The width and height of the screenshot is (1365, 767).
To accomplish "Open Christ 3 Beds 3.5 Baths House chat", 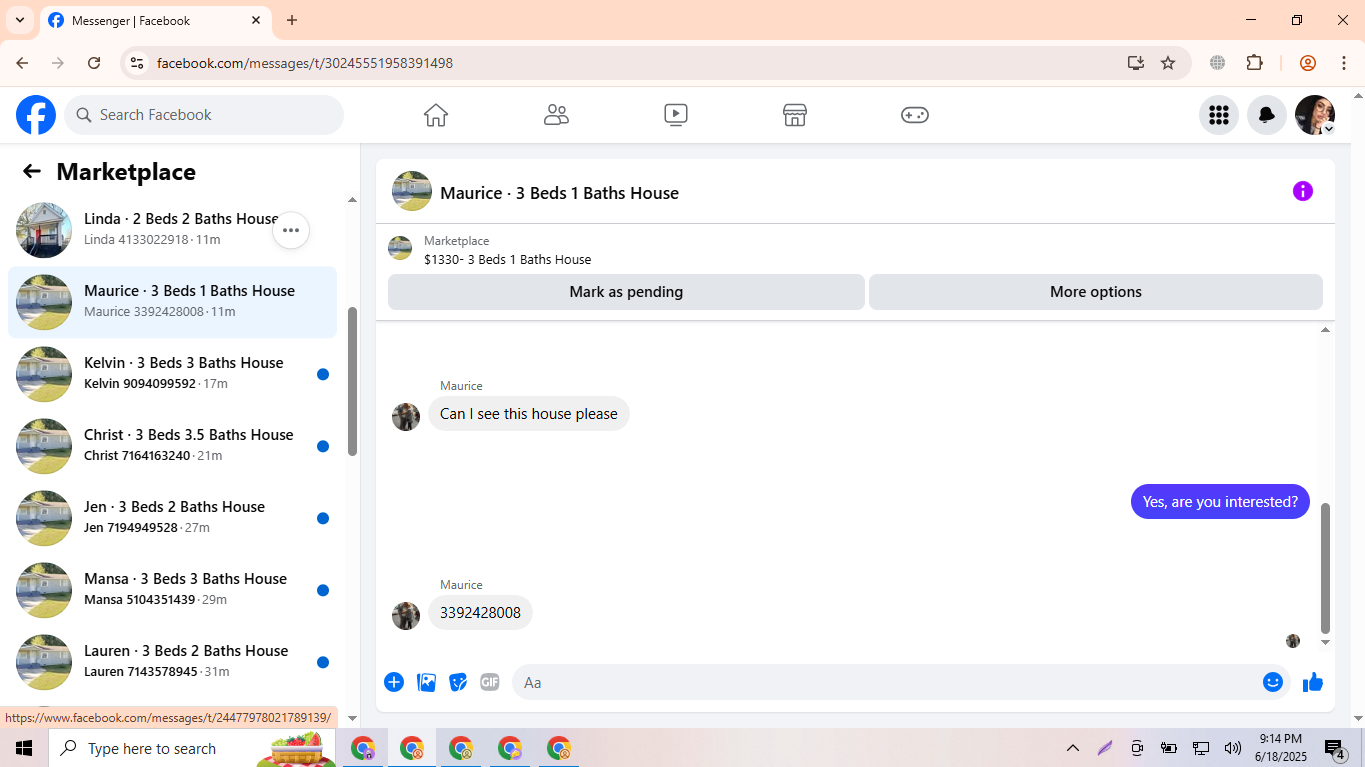I will [x=173, y=446].
